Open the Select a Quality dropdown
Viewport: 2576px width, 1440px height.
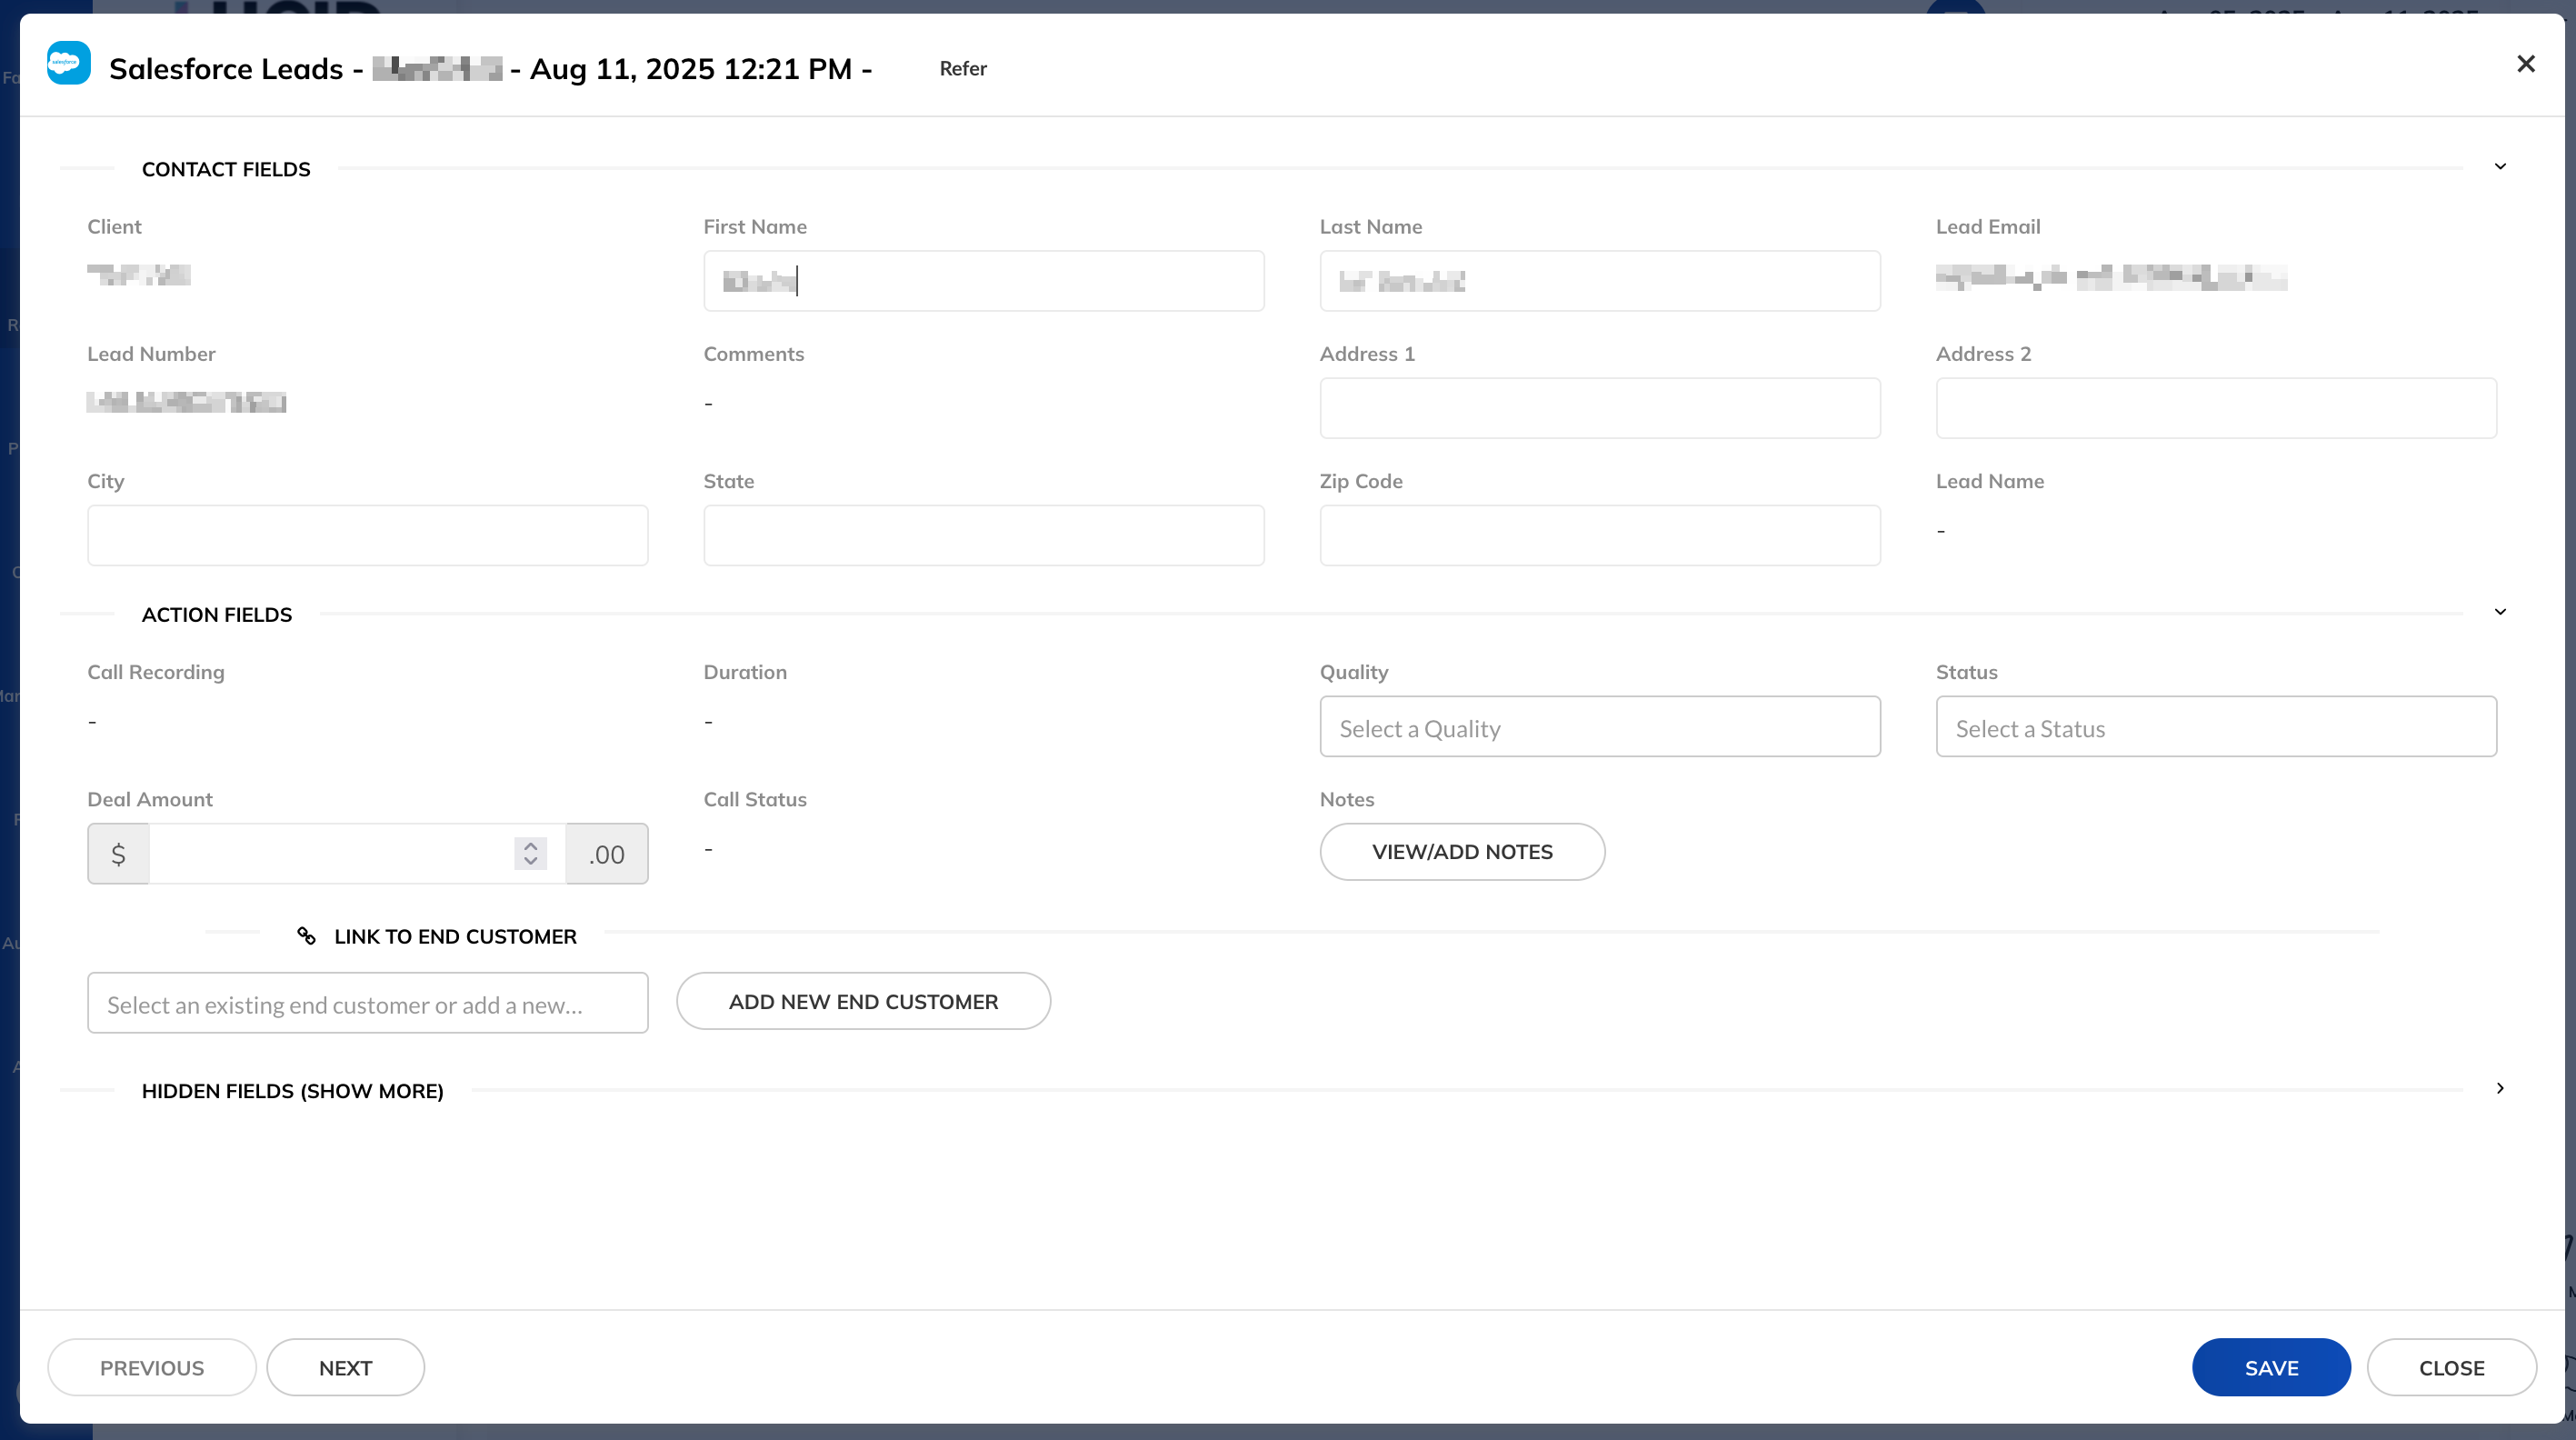[1599, 727]
